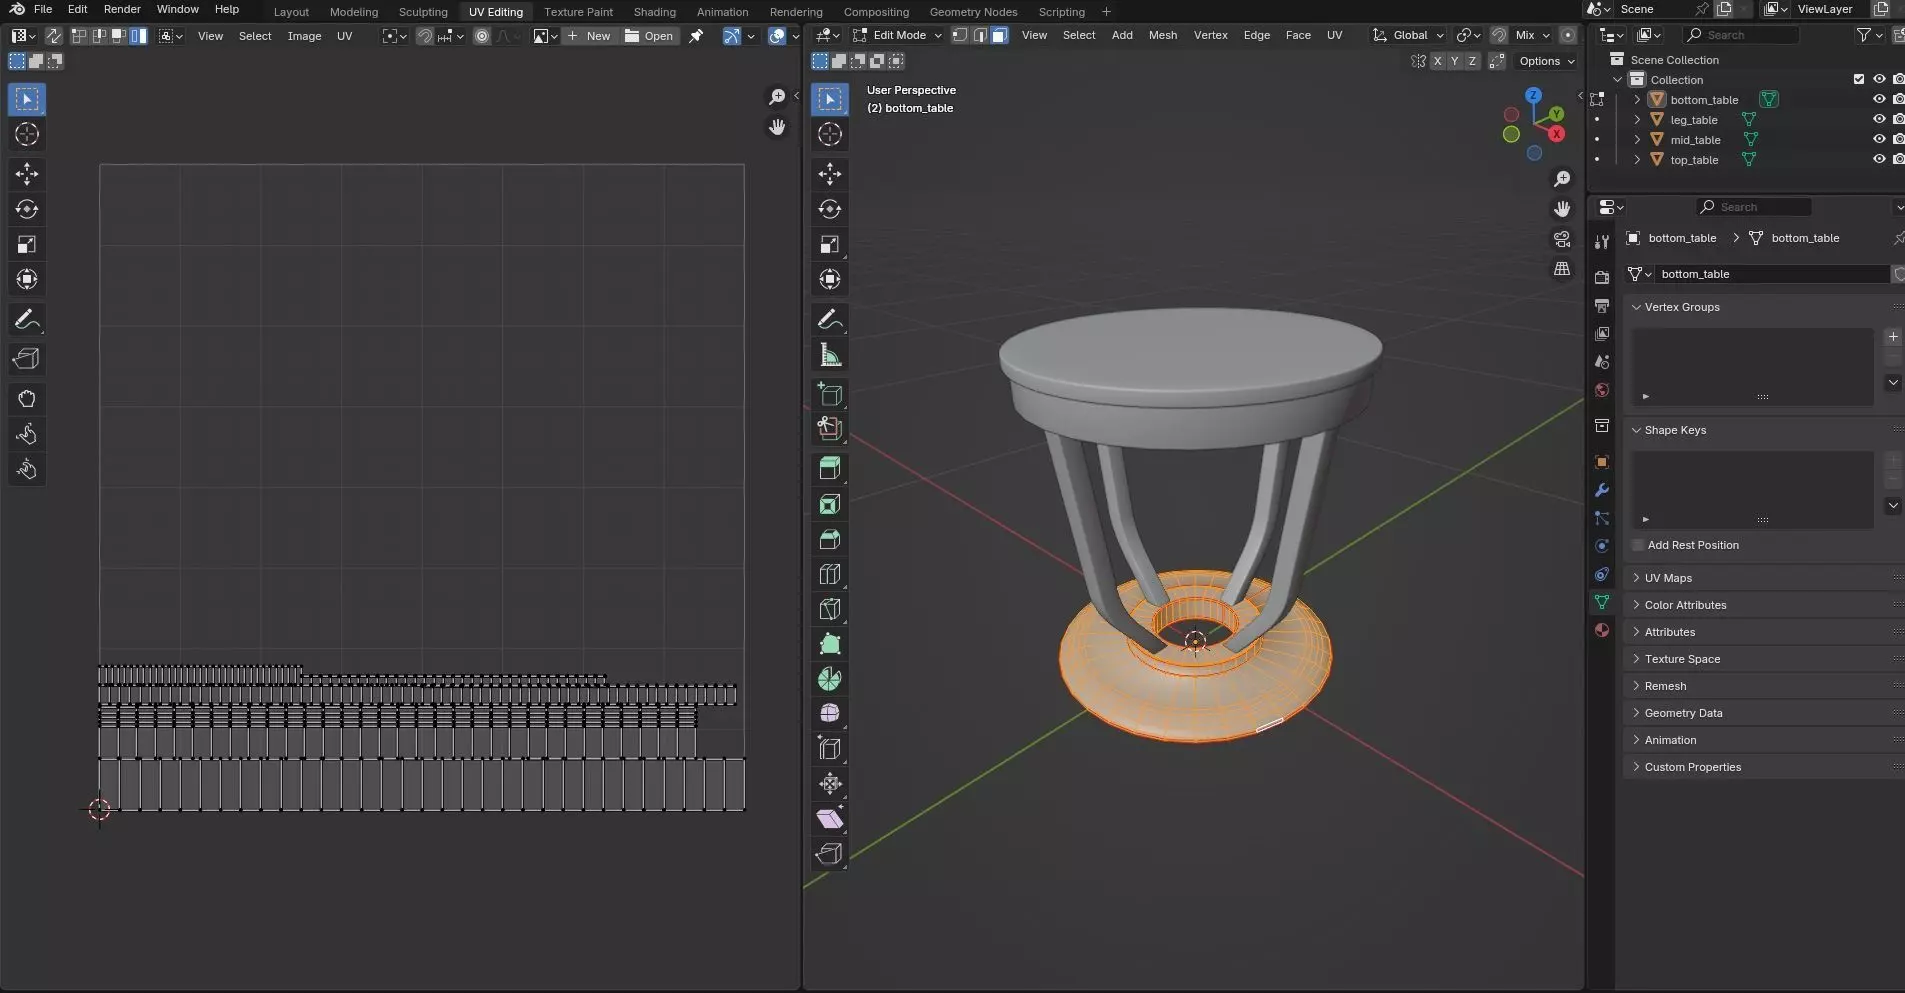The height and width of the screenshot is (993, 1905).
Task: Enable face select mode in 3D viewport header
Action: click(999, 35)
